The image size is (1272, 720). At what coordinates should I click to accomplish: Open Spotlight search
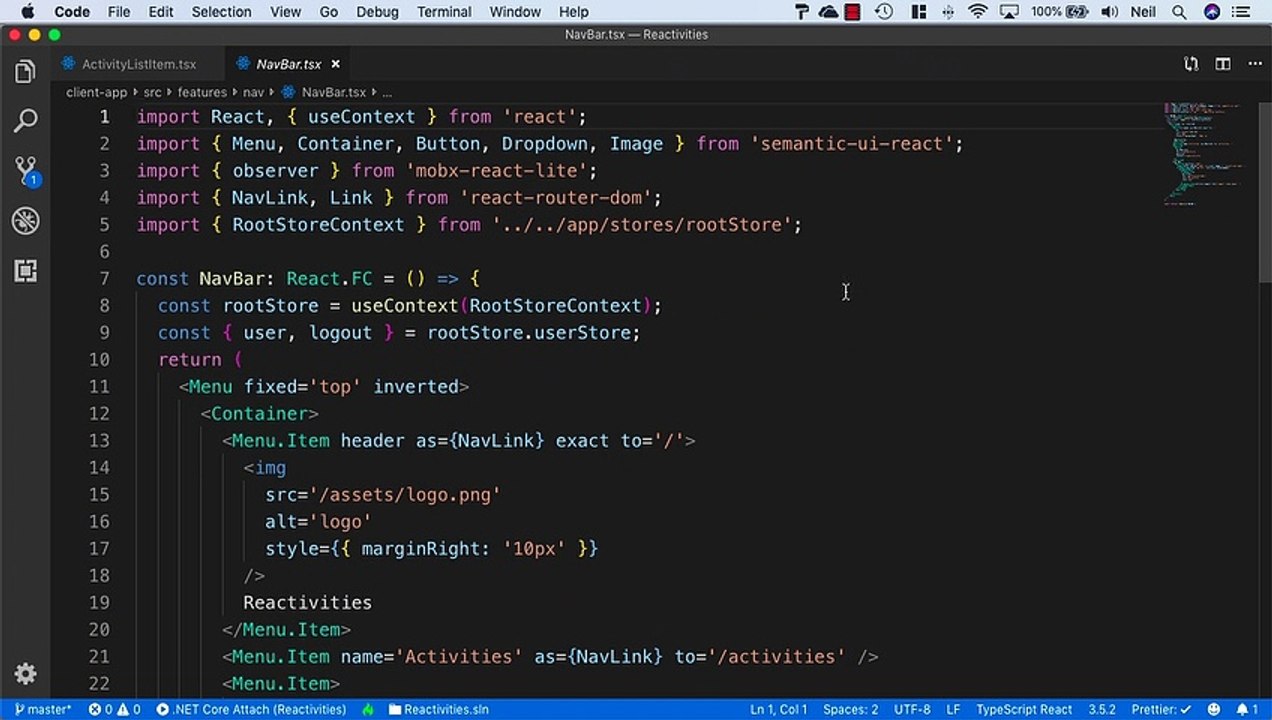tap(1180, 12)
